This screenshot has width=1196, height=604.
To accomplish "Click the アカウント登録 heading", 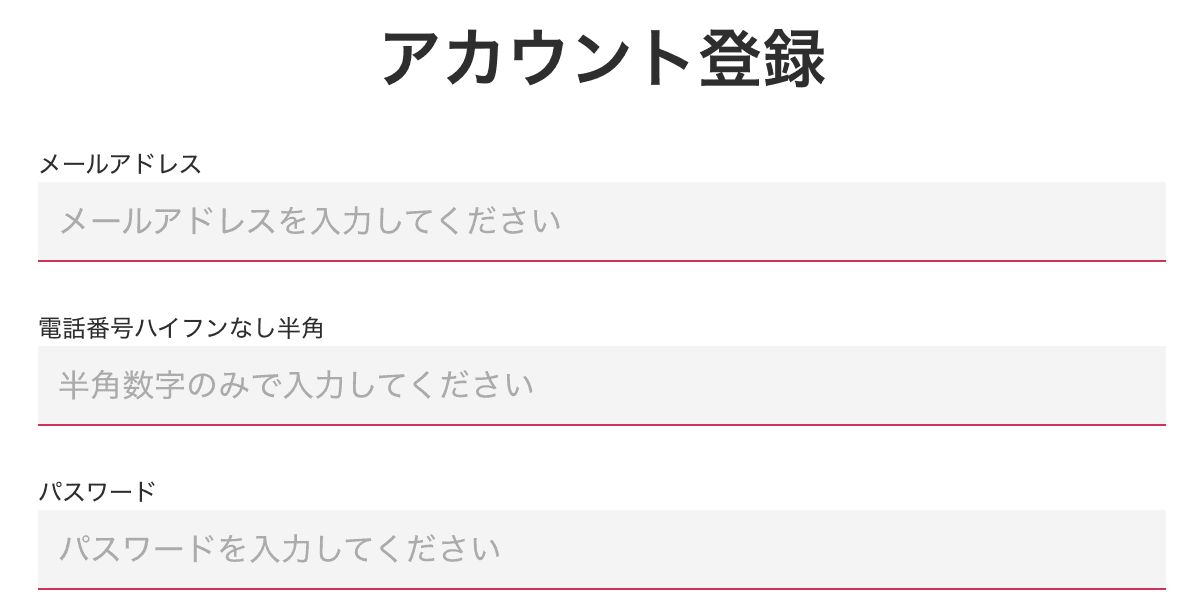I will 603,60.
